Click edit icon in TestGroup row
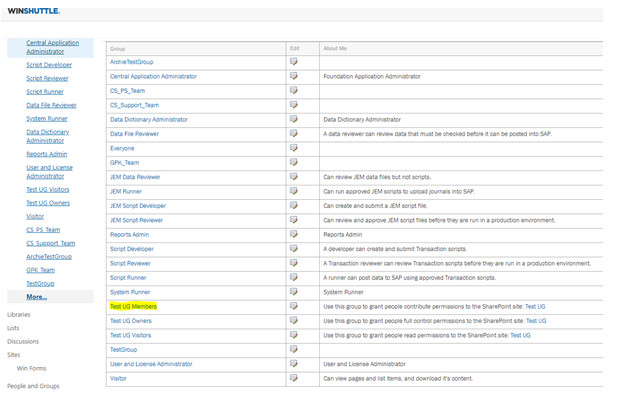Viewport: 618px width, 406px height. 294,349
